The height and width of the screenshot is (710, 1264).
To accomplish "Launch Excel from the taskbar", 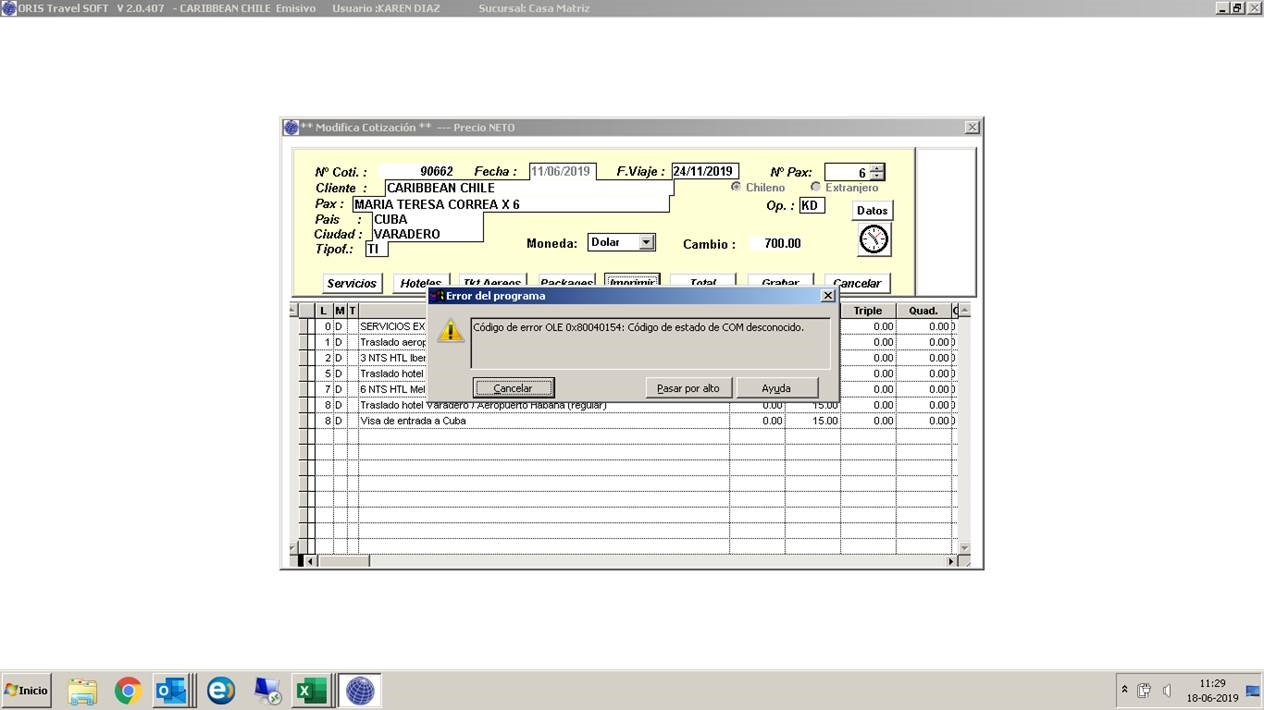I will pos(311,690).
